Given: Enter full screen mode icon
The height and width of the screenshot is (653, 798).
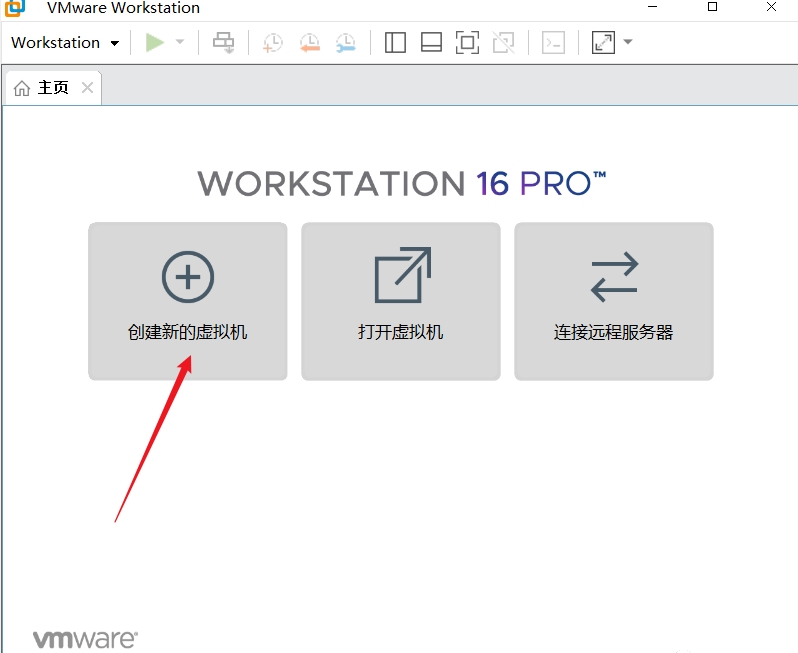Looking at the screenshot, I should [x=467, y=42].
